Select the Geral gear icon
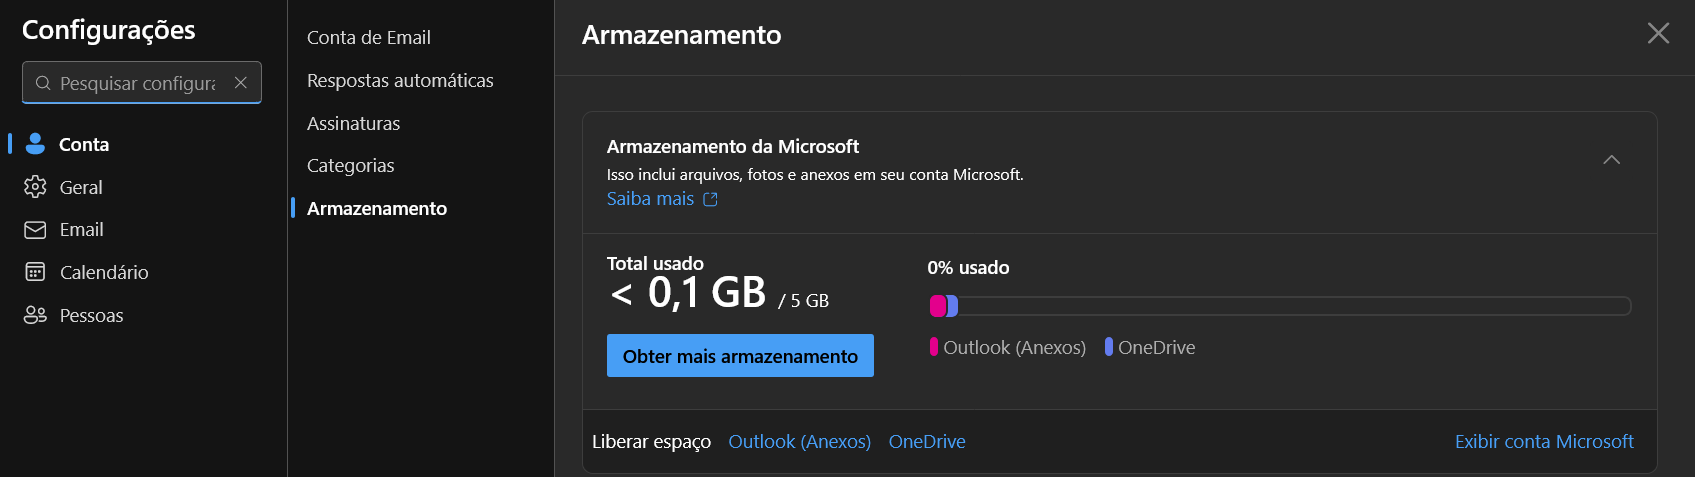 [35, 187]
